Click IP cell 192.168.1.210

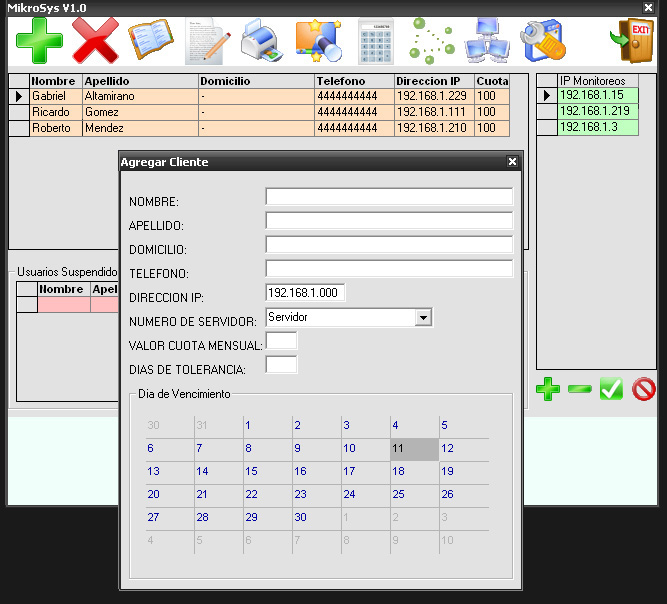pyautogui.click(x=434, y=128)
